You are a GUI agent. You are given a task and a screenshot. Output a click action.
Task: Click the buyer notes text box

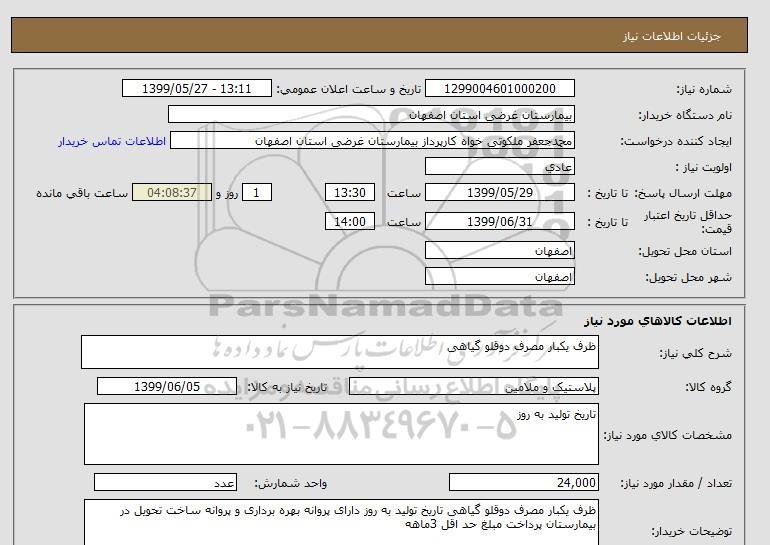pos(341,522)
